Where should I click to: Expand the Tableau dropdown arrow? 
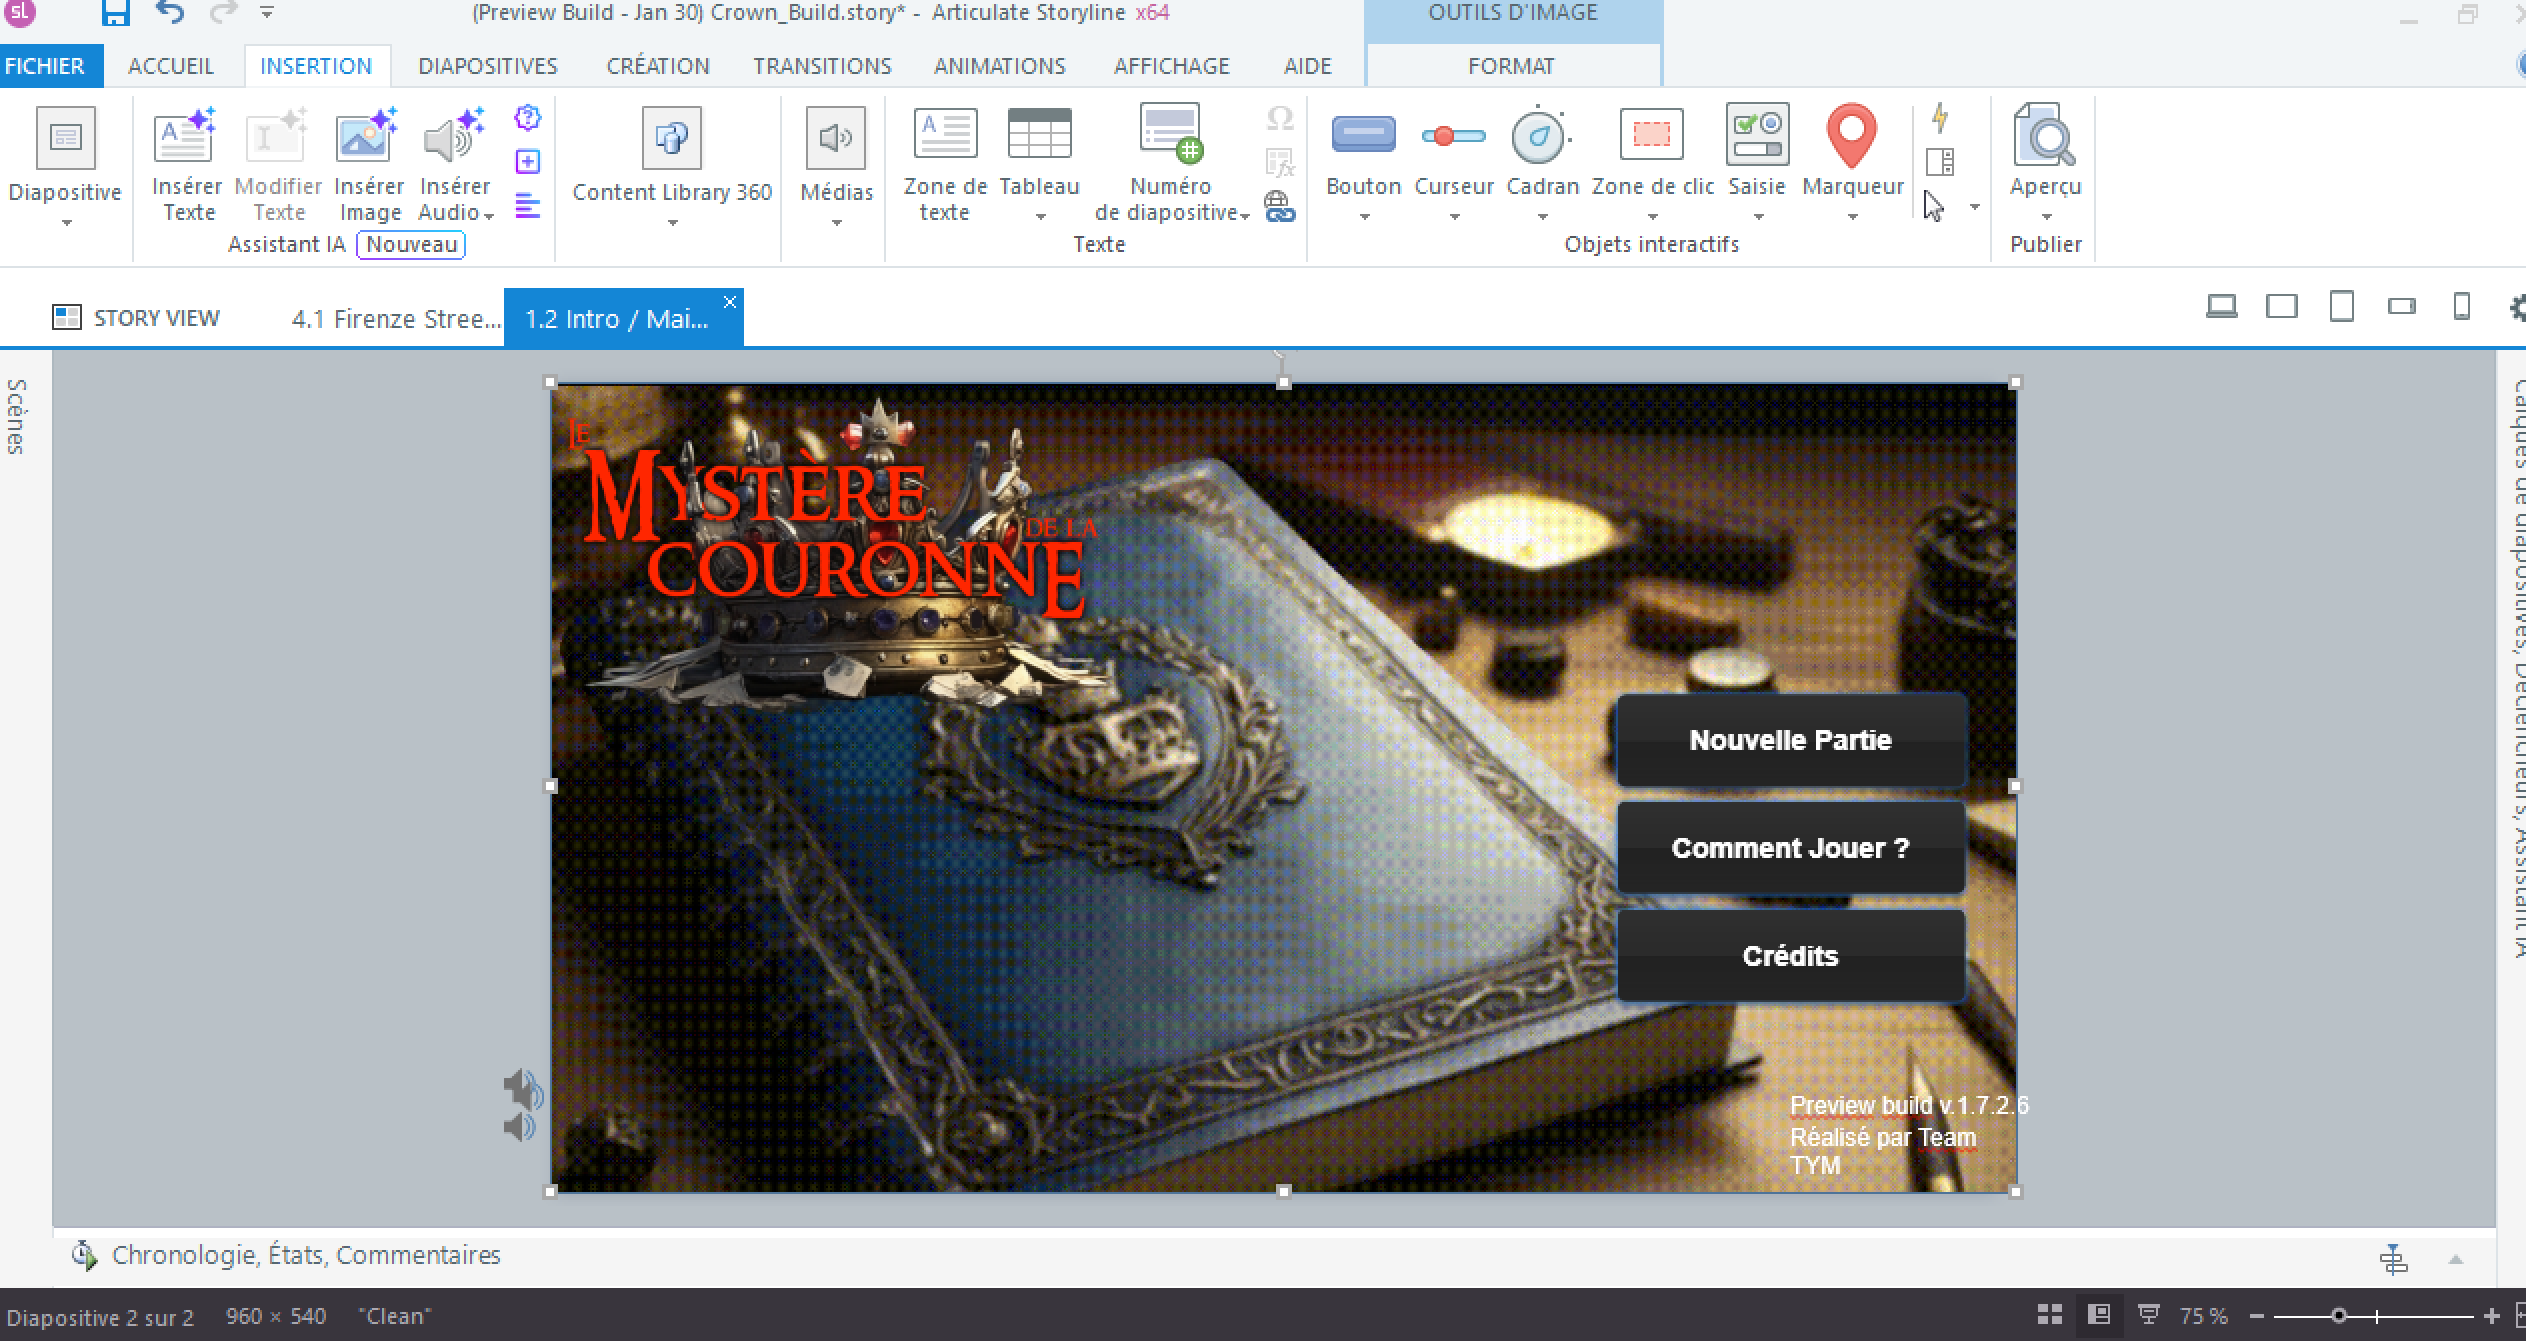point(1040,217)
